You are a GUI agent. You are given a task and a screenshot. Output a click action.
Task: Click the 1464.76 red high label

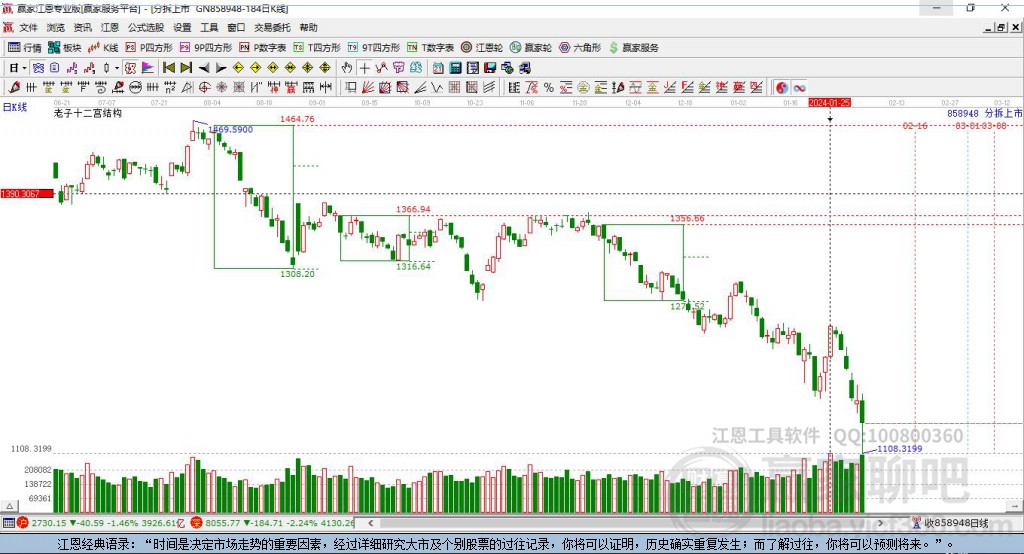click(x=297, y=119)
